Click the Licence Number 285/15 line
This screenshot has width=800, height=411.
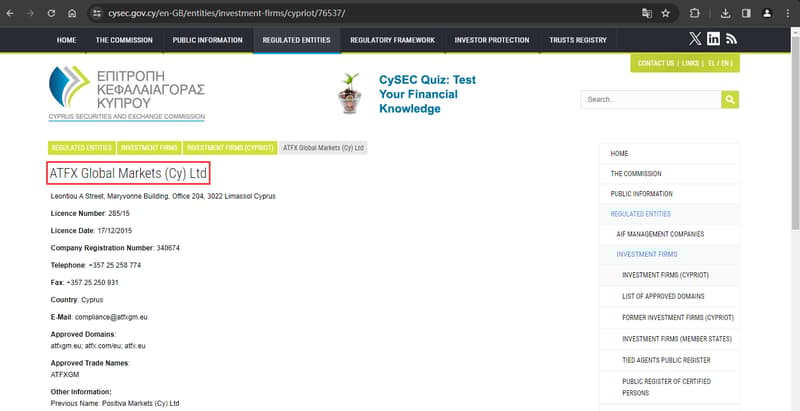pos(90,214)
